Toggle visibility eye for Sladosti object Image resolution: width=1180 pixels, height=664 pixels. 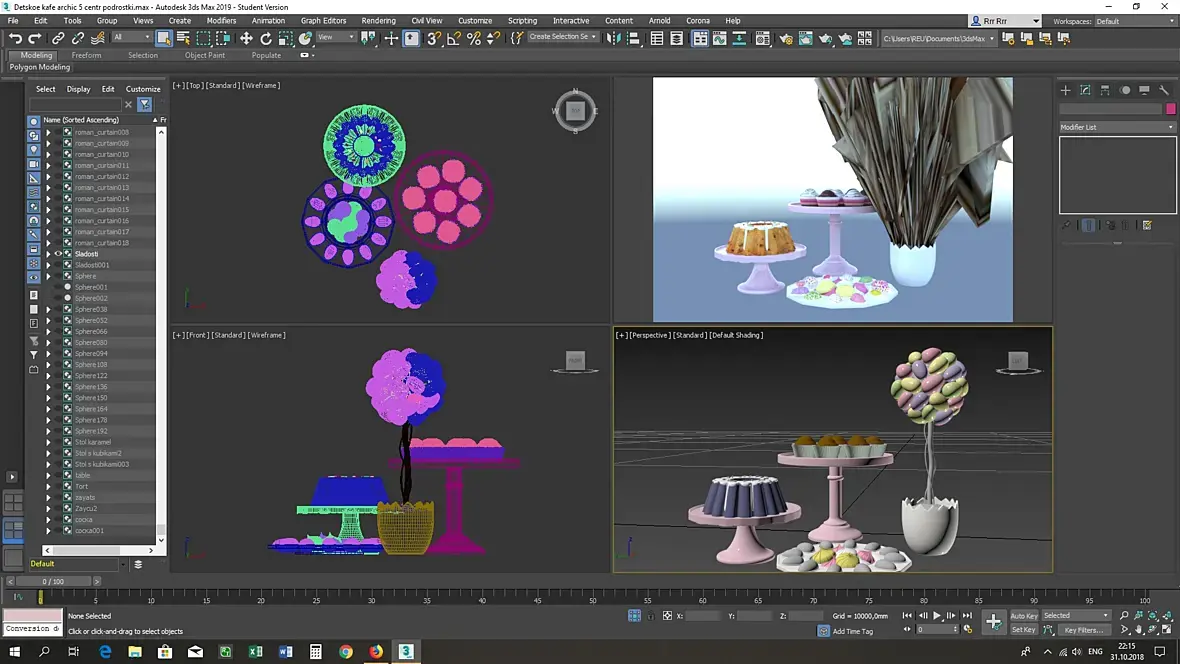58,254
